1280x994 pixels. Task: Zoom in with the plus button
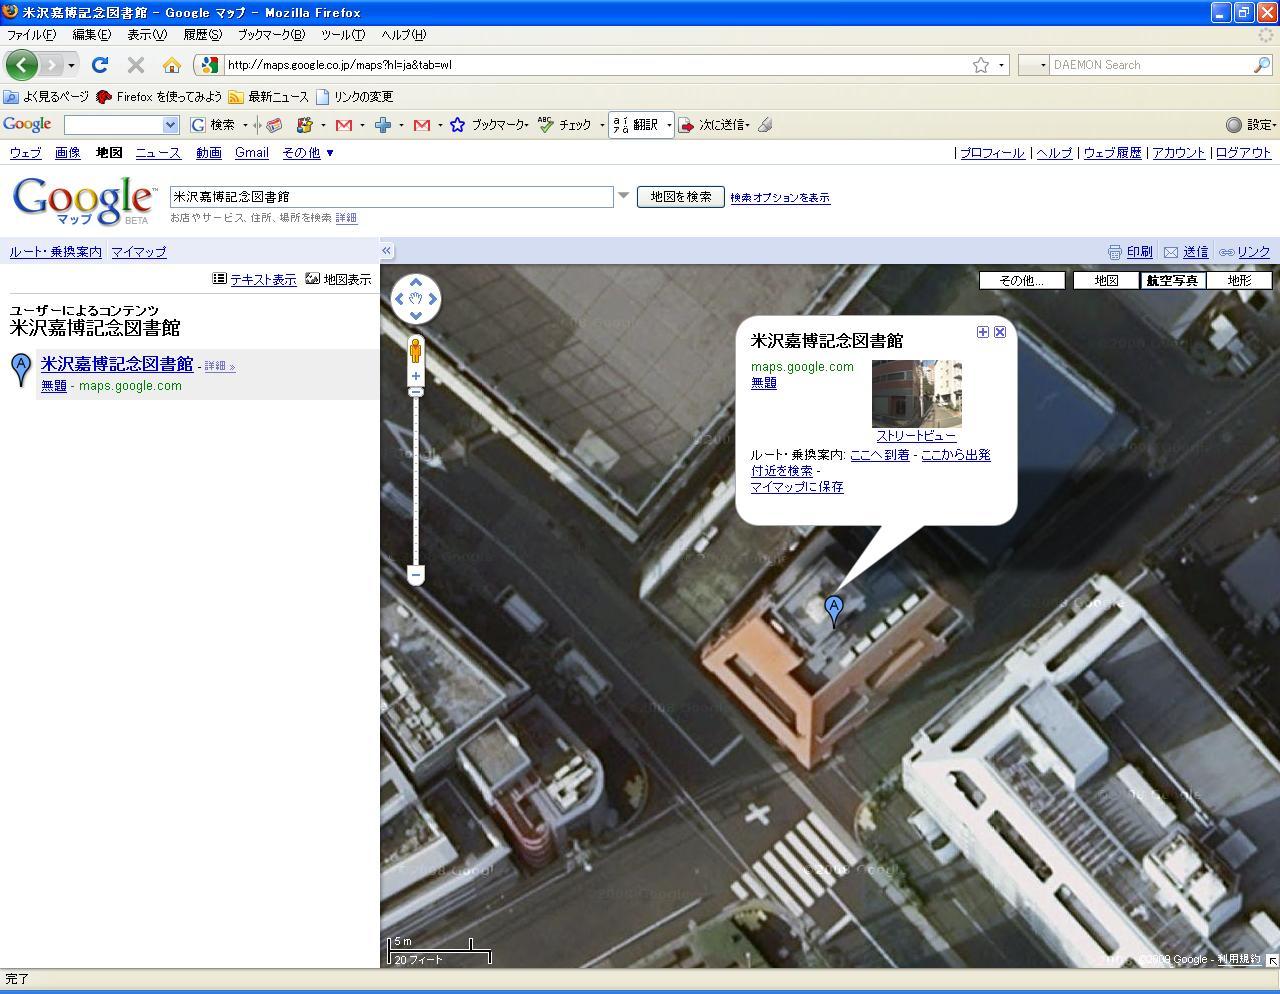[x=416, y=376]
